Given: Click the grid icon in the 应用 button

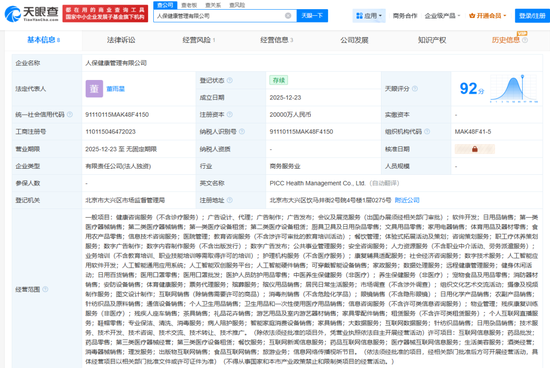Looking at the screenshot, I should (x=359, y=16).
